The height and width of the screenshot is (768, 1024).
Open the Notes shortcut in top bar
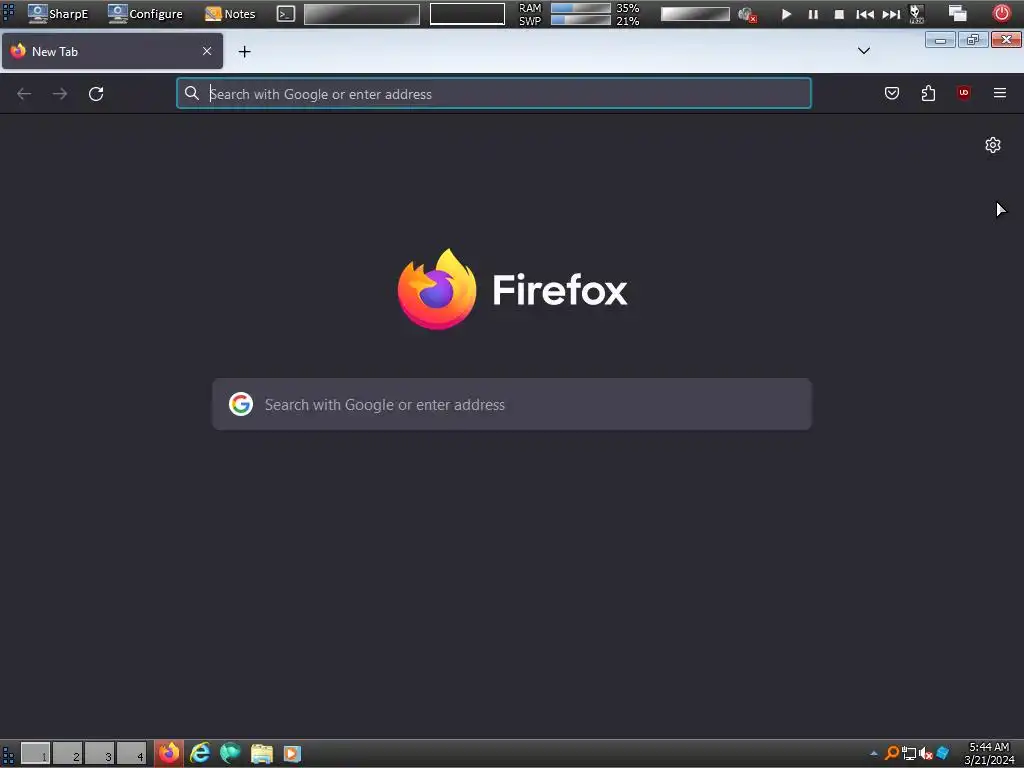(230, 14)
